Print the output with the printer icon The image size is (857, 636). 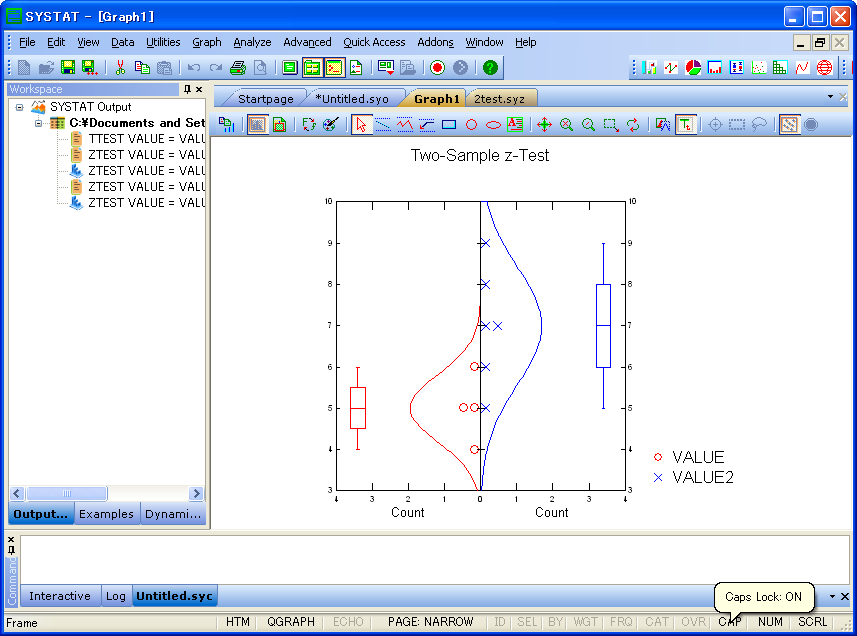click(x=238, y=68)
